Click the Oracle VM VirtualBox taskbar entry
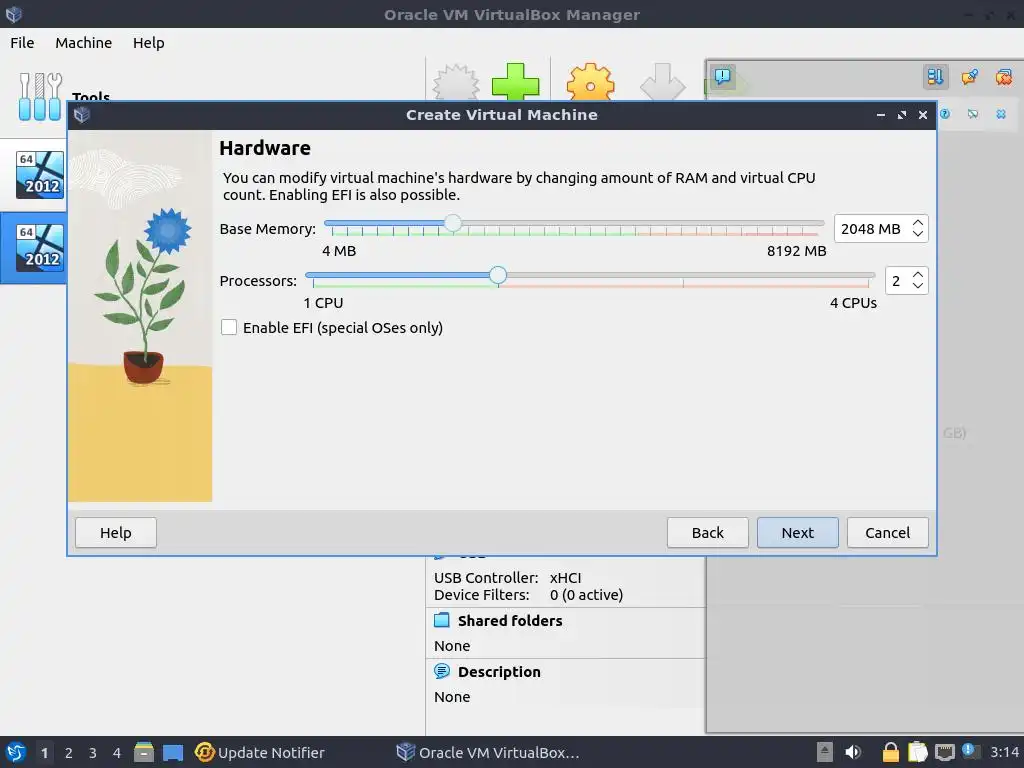Screen dimensions: 1024x768 [488, 752]
